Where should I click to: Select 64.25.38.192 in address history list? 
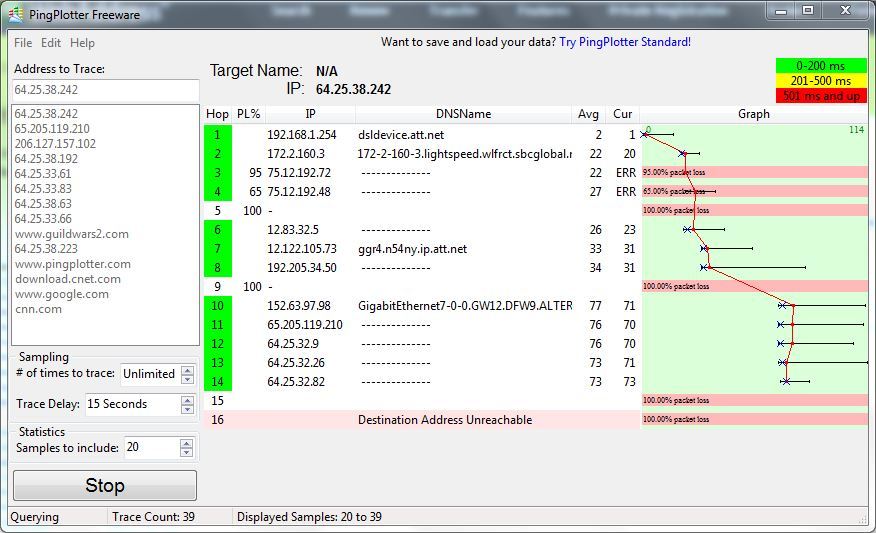tap(46, 159)
